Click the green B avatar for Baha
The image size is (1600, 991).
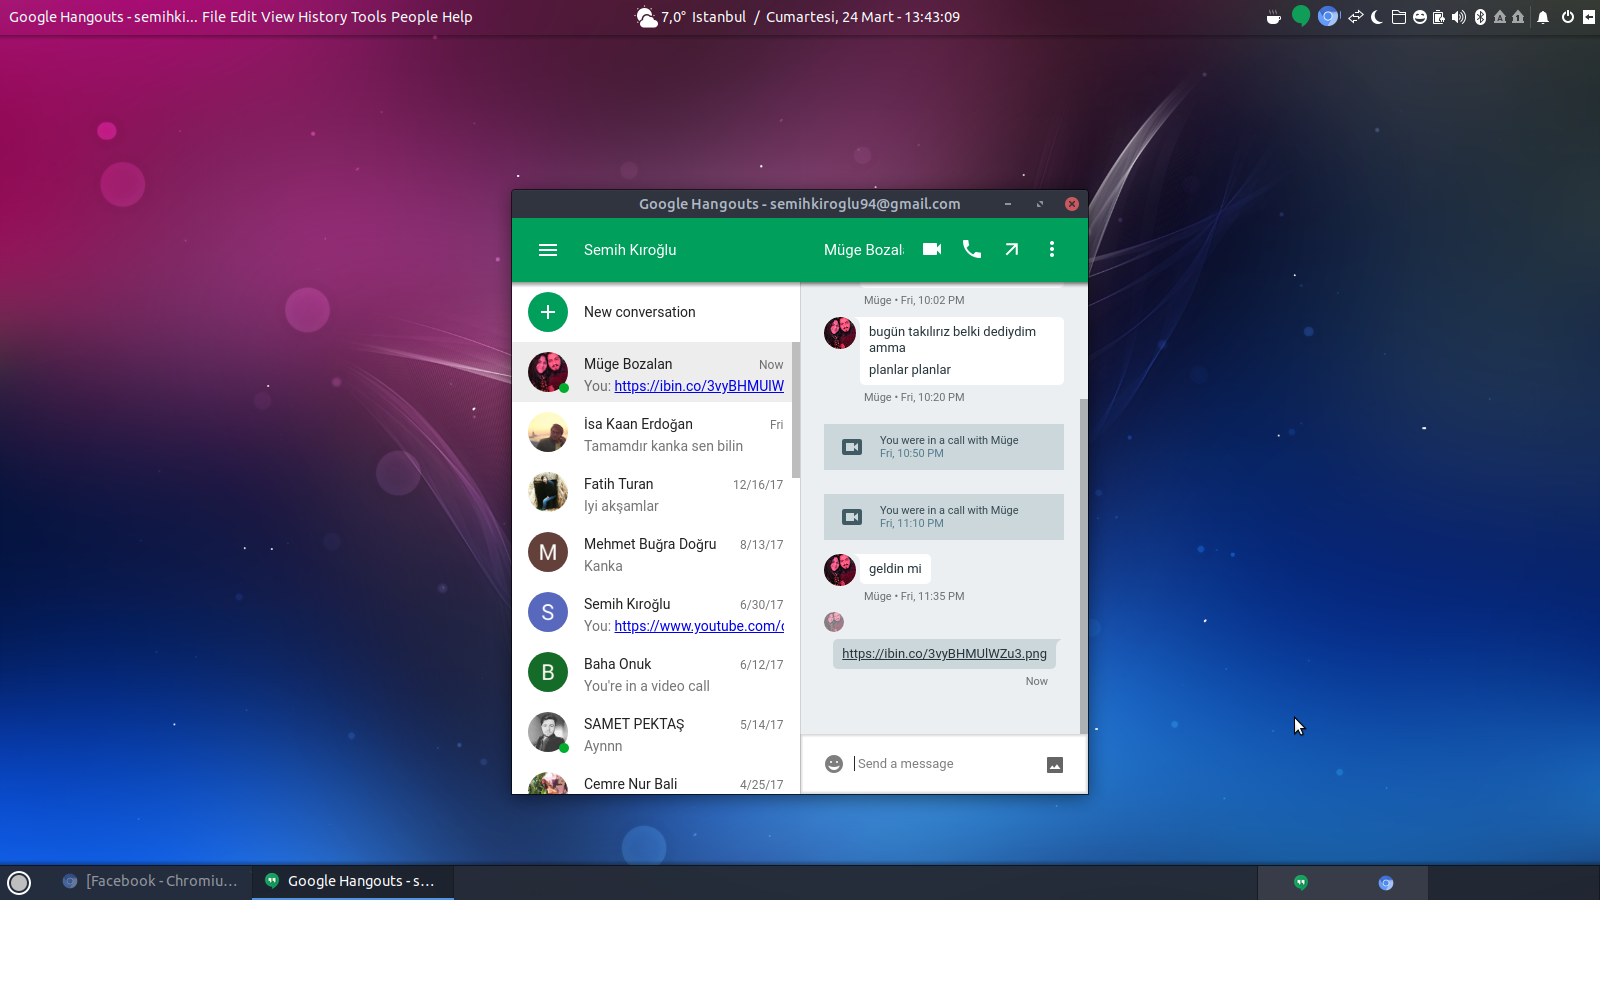point(548,672)
